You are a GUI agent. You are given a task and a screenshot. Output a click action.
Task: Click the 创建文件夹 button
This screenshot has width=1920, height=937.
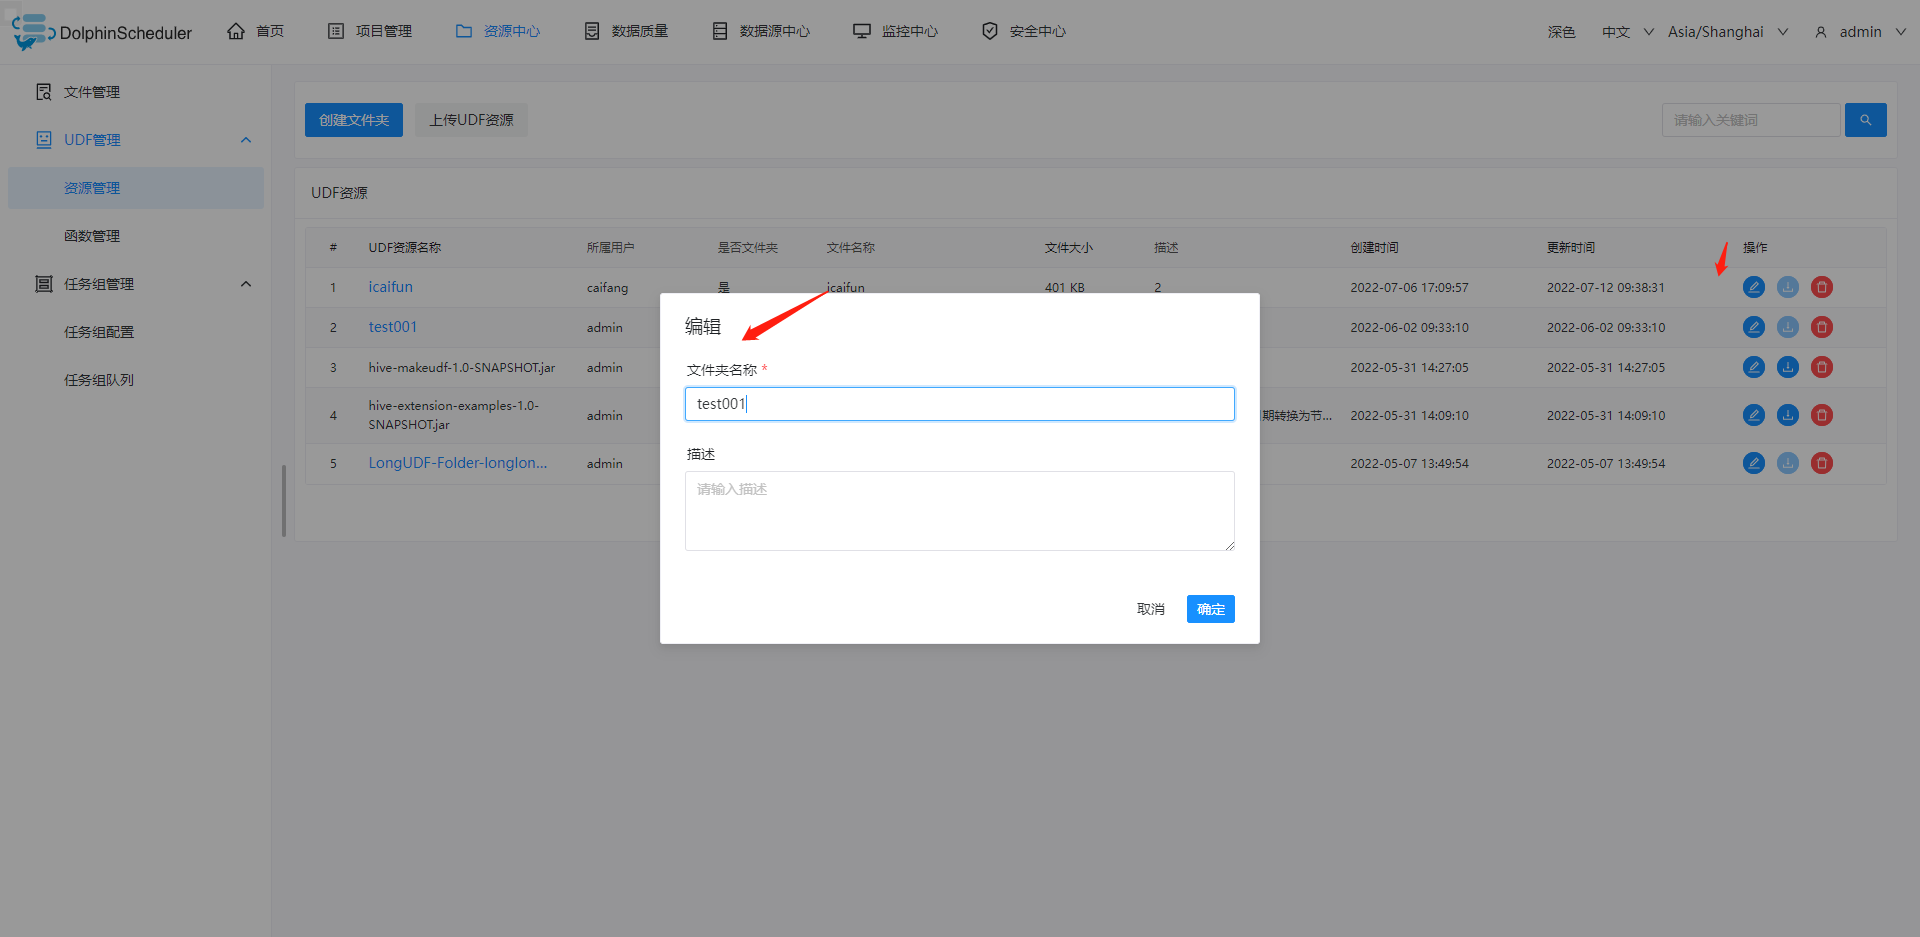pos(354,120)
